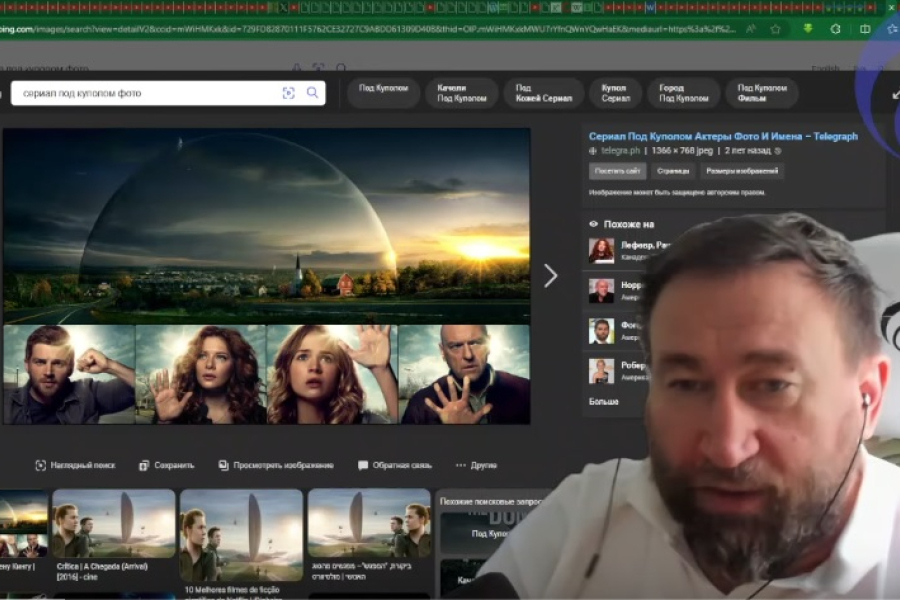Click the collapse arrows icon beside suggestion chips
Viewport: 900px width, 600px height.
895,94
